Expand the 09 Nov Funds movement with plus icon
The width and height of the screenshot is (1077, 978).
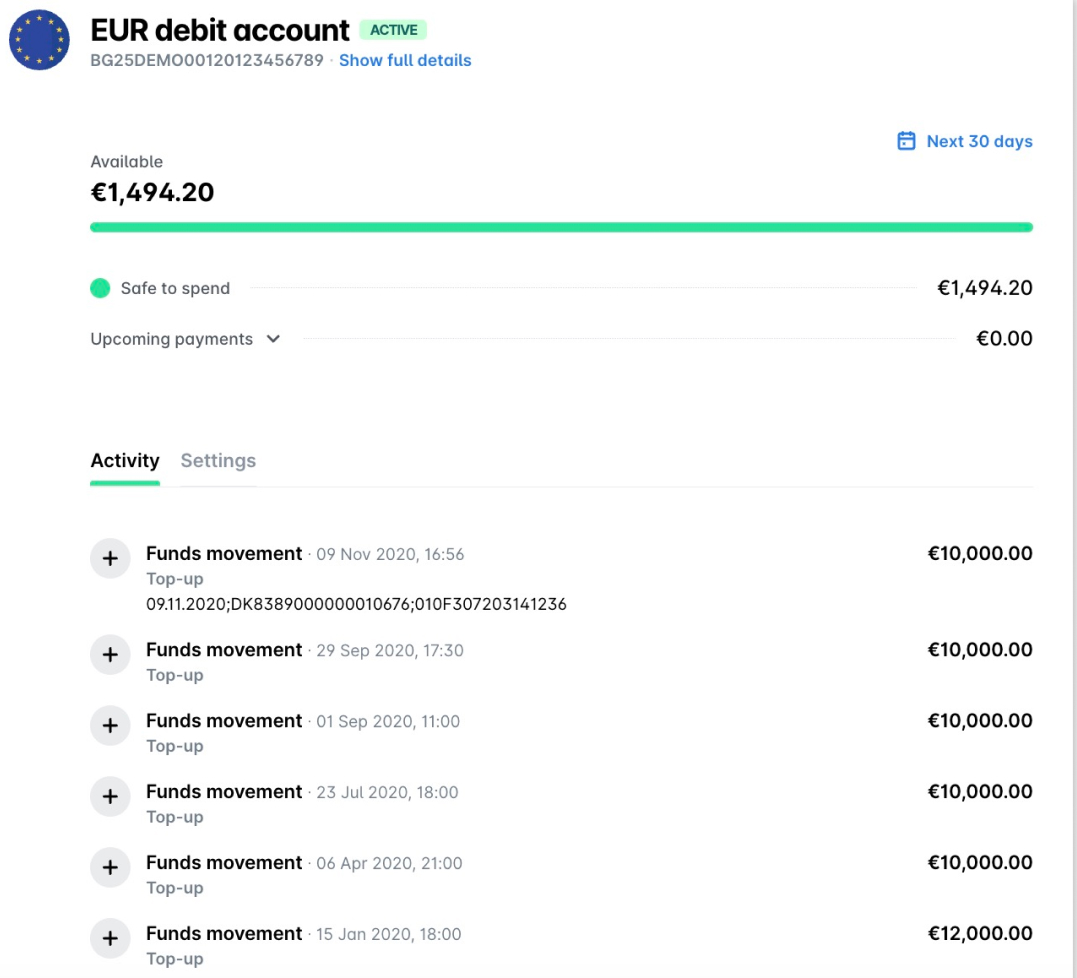coord(110,558)
